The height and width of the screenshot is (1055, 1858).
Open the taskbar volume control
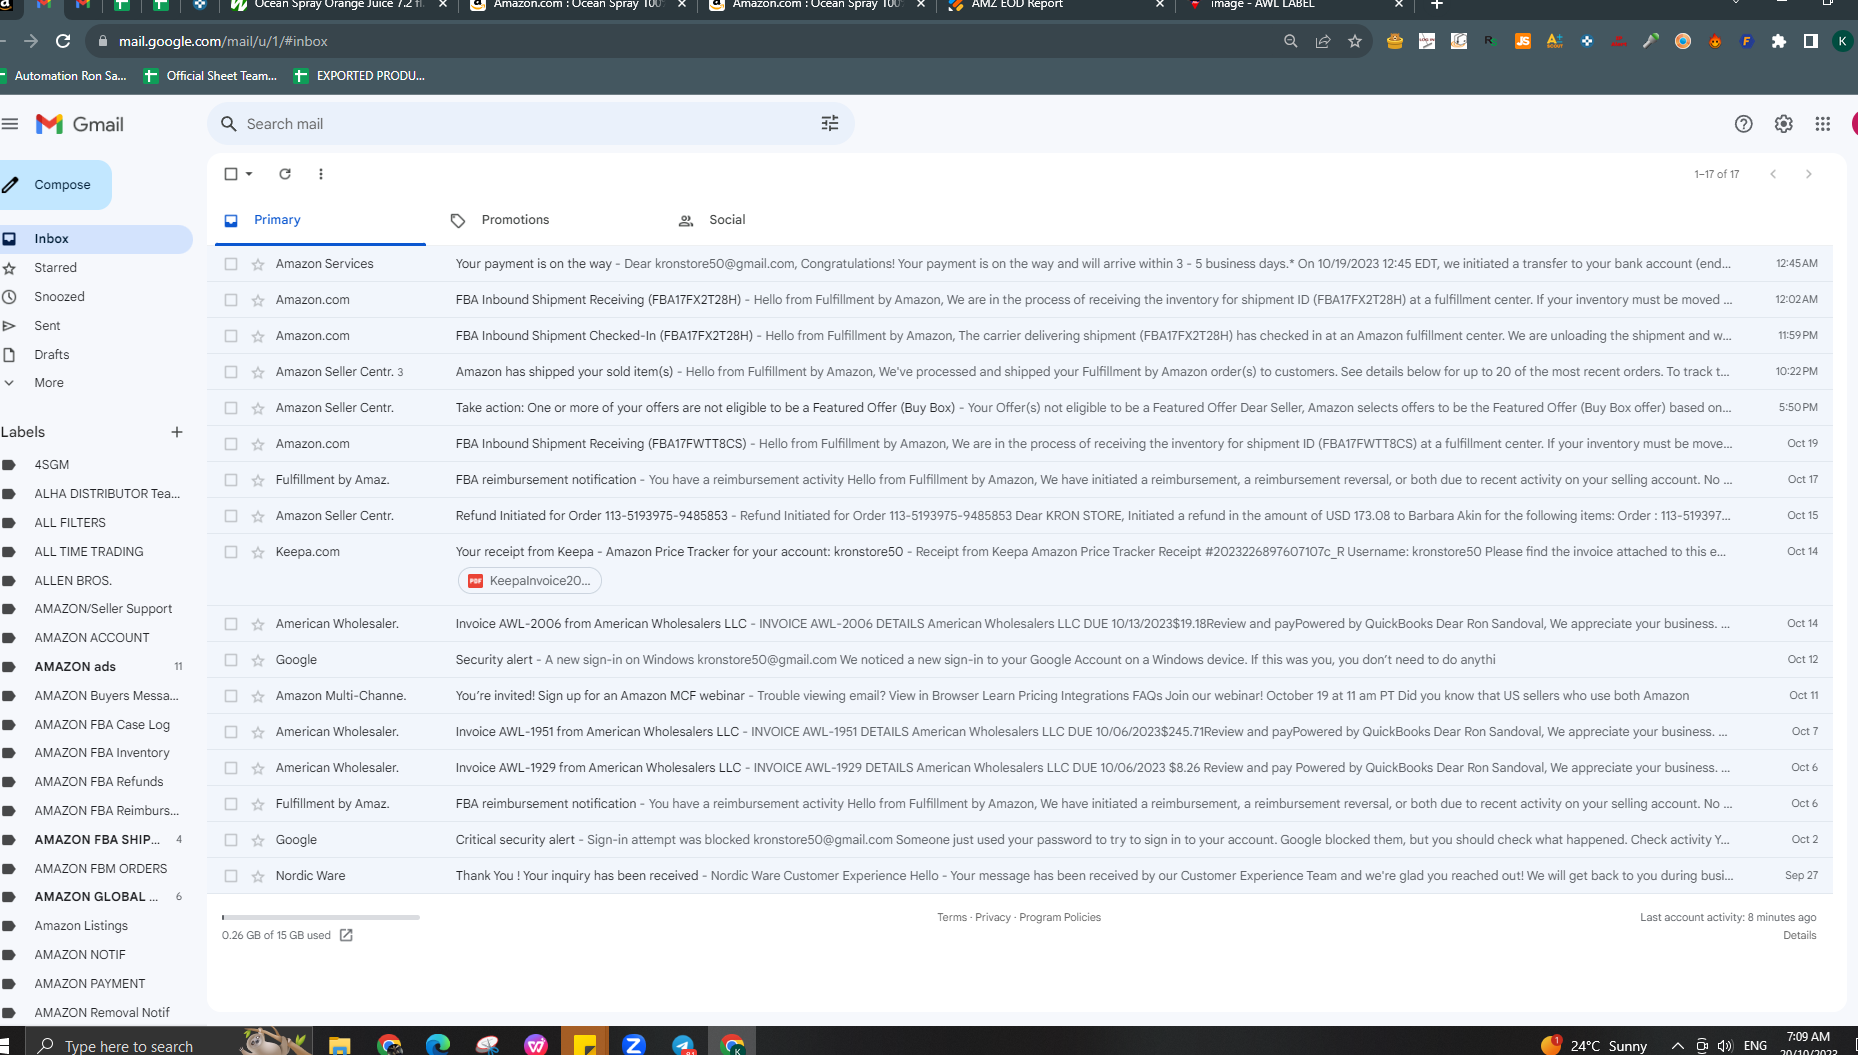click(x=1725, y=1046)
